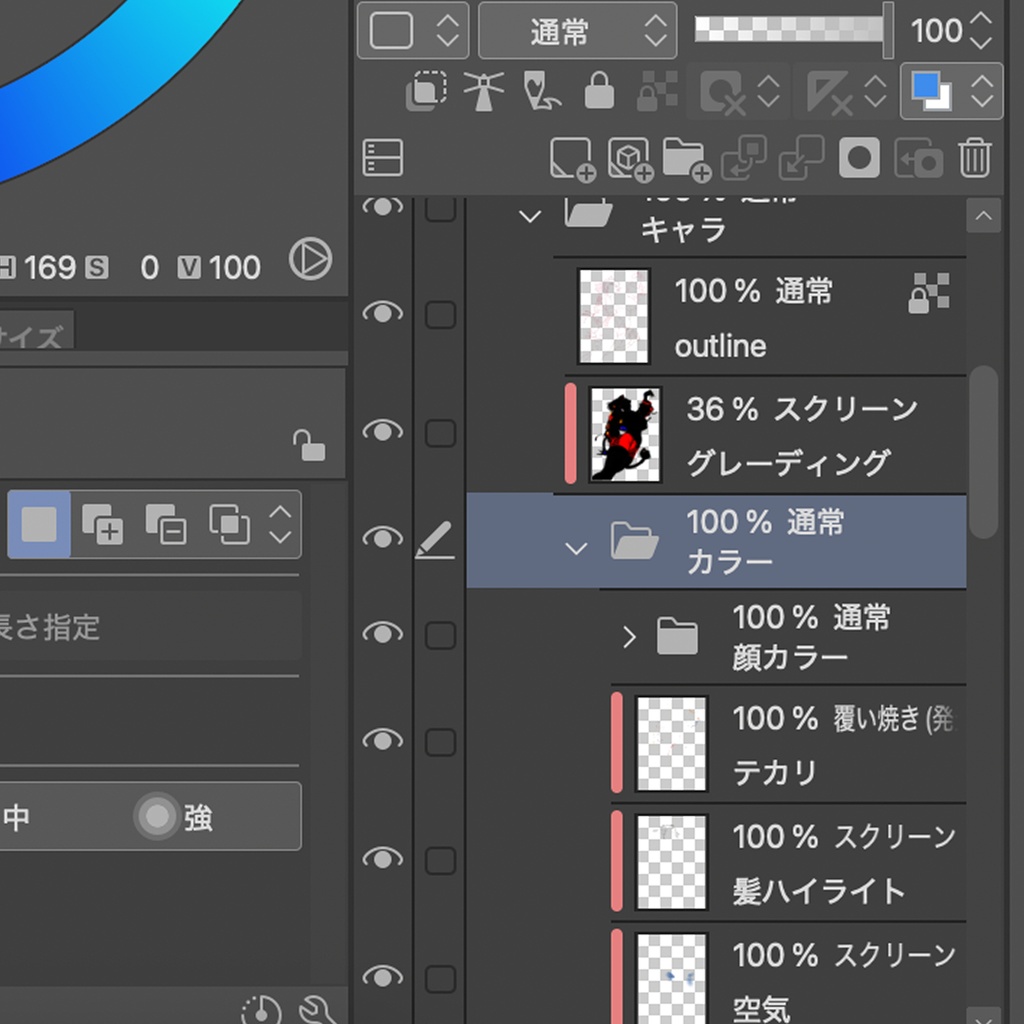
Task: Select add to selection mode
Action: [x=103, y=524]
